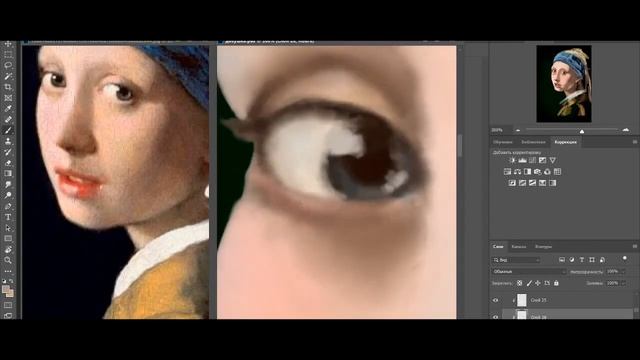
Task: Toggle shape layers filter
Action: click(592, 260)
